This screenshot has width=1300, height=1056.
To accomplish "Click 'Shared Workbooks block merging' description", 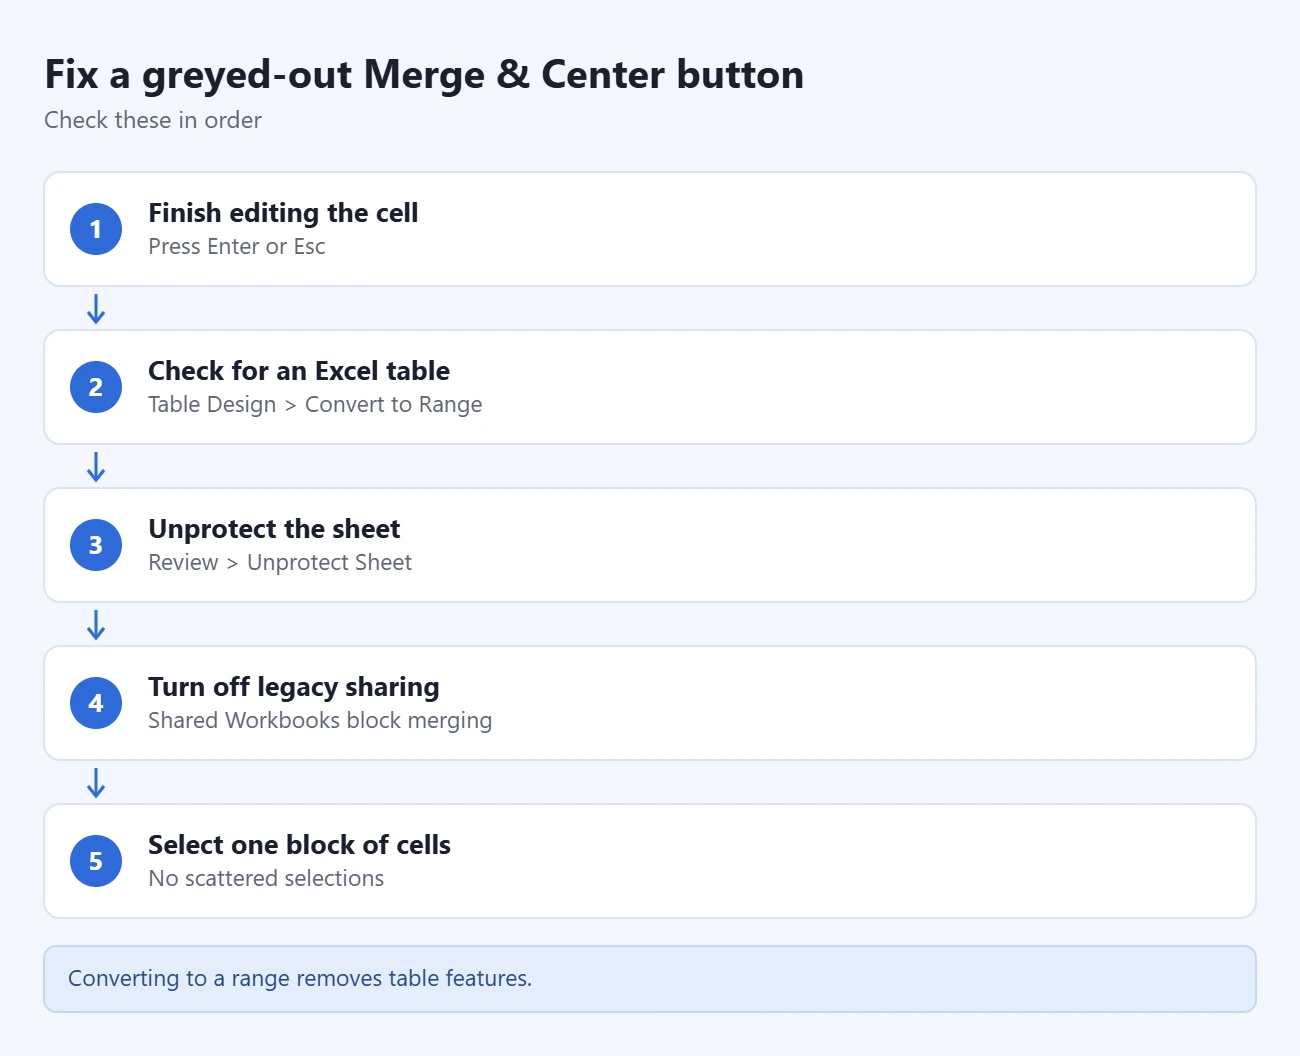I will pos(320,721).
